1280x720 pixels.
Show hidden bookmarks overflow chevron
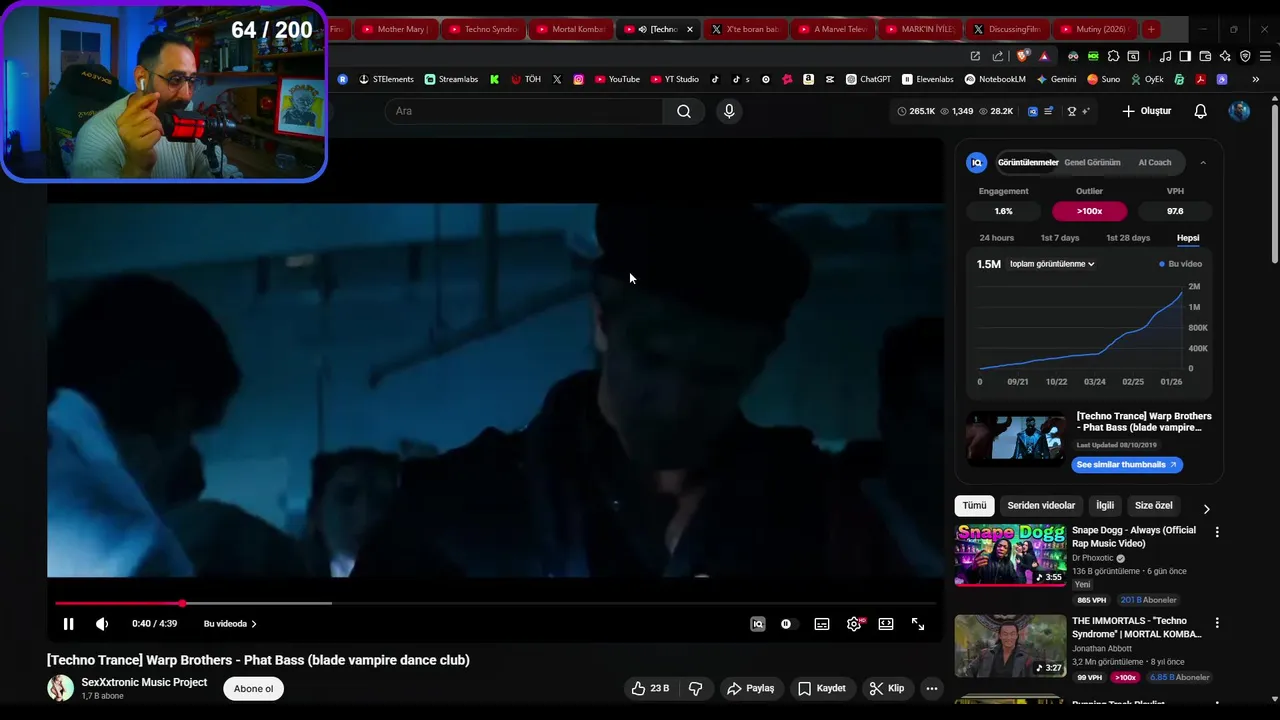(1255, 79)
